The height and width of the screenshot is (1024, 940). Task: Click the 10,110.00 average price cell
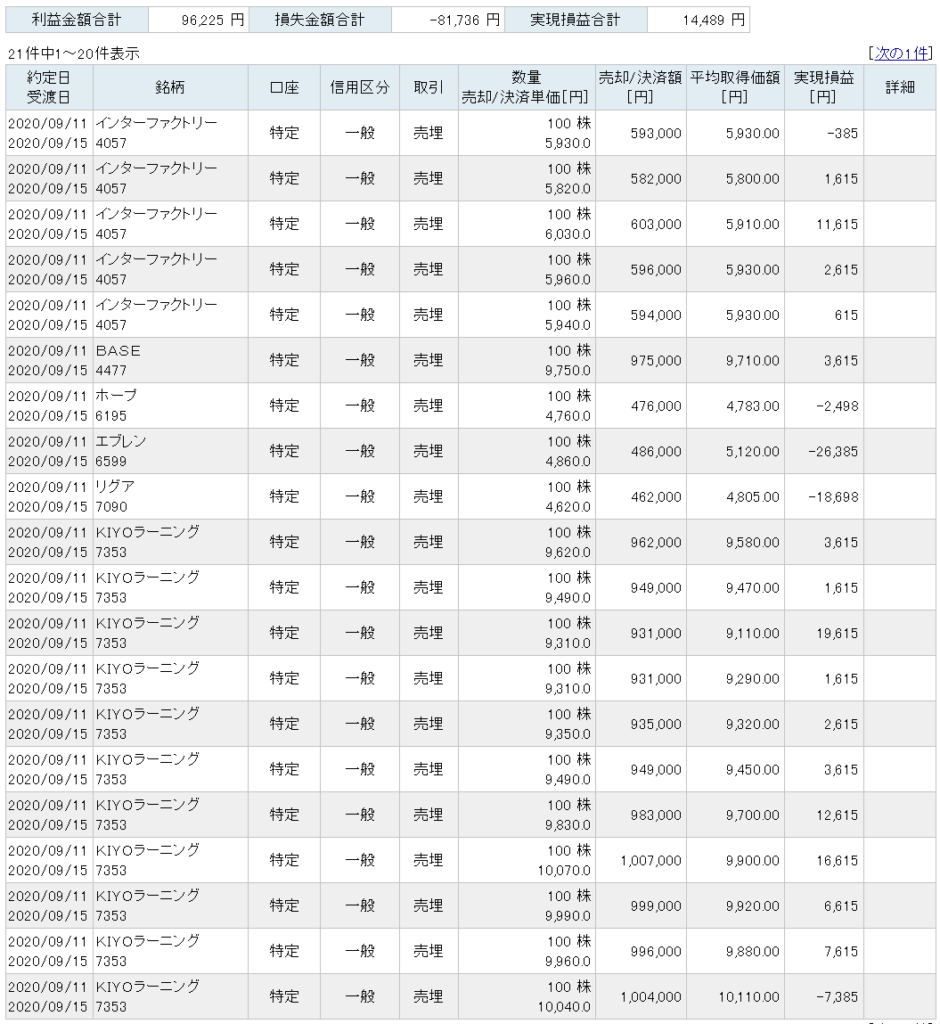point(735,997)
